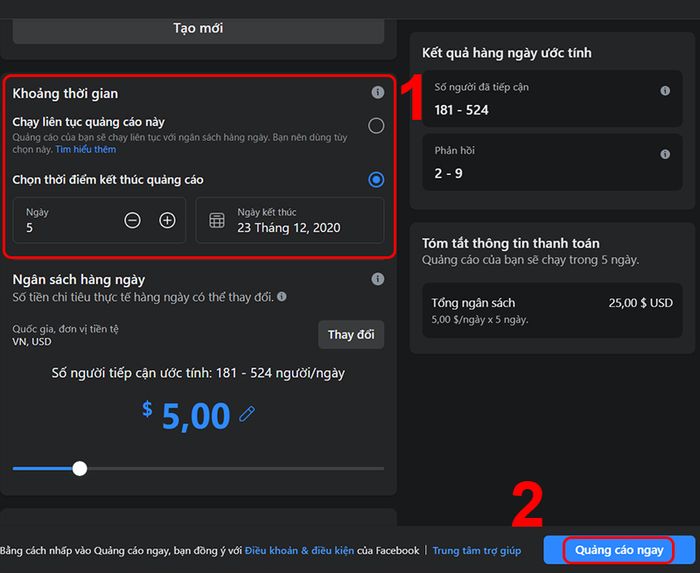Click the Tạo mới button
Image resolution: width=700 pixels, height=573 pixels.
pos(198,30)
